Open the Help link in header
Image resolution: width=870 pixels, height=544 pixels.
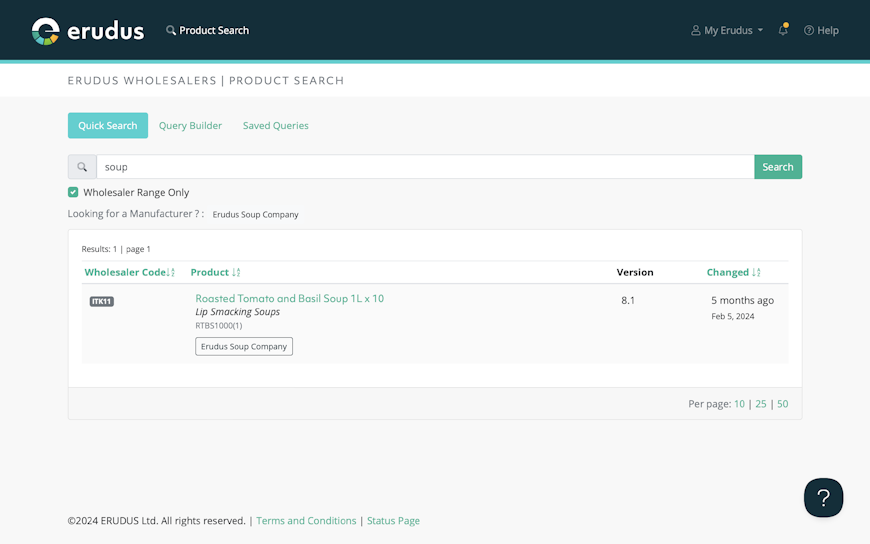(821, 31)
